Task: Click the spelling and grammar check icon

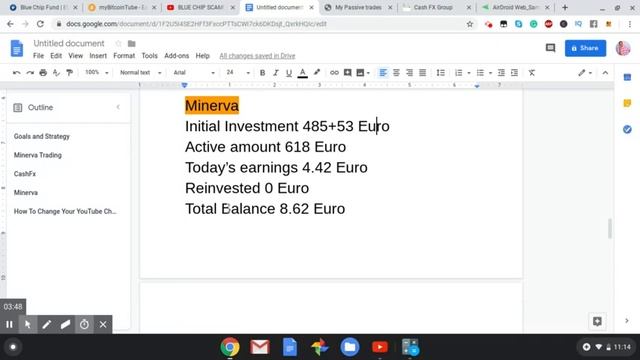Action: tap(56, 73)
